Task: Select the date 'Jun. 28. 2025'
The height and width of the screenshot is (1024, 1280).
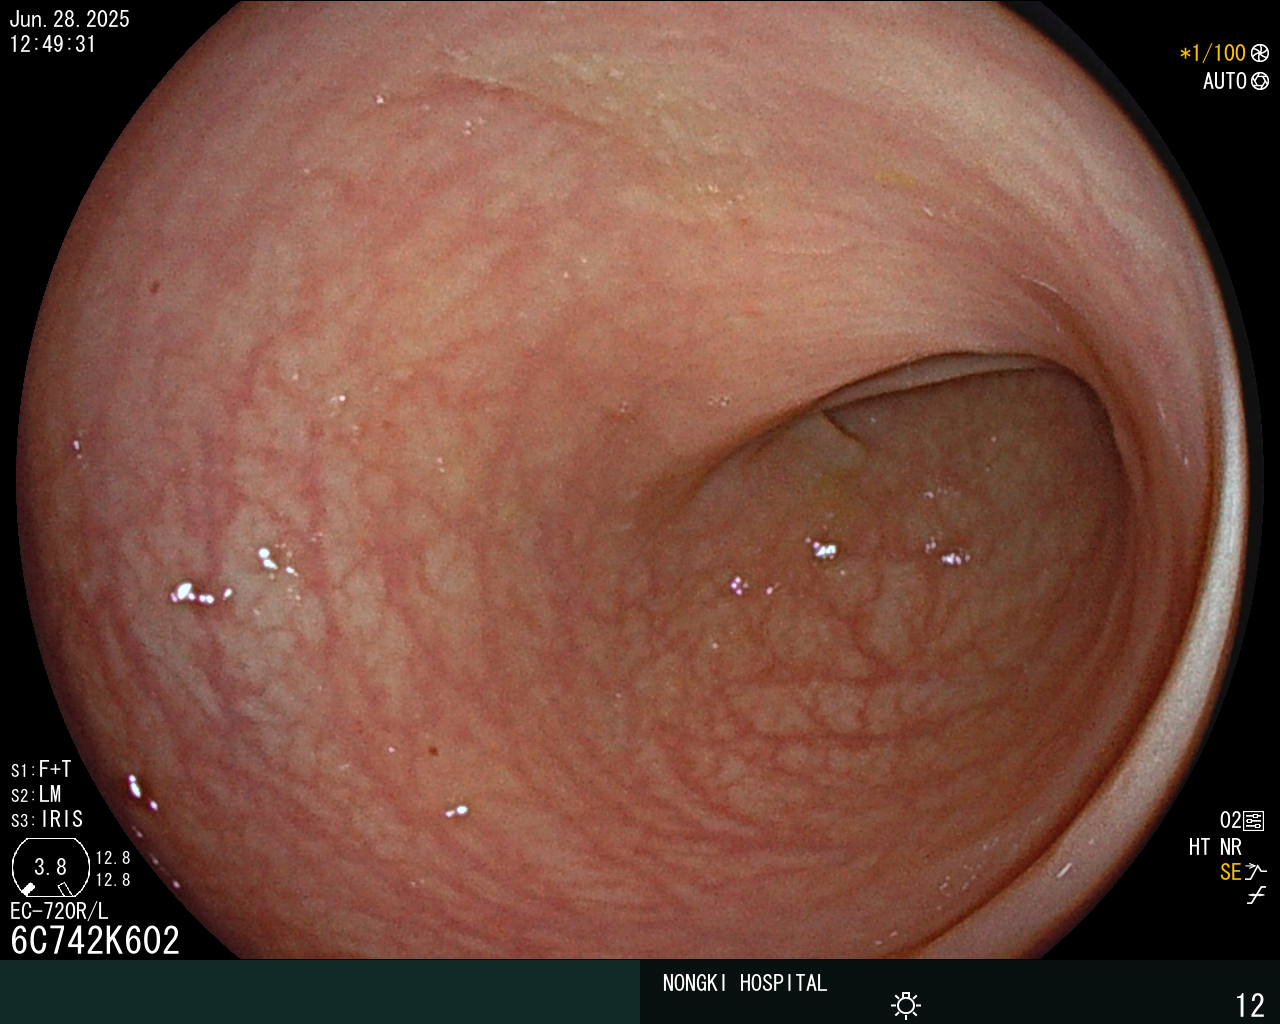Action: [69, 19]
